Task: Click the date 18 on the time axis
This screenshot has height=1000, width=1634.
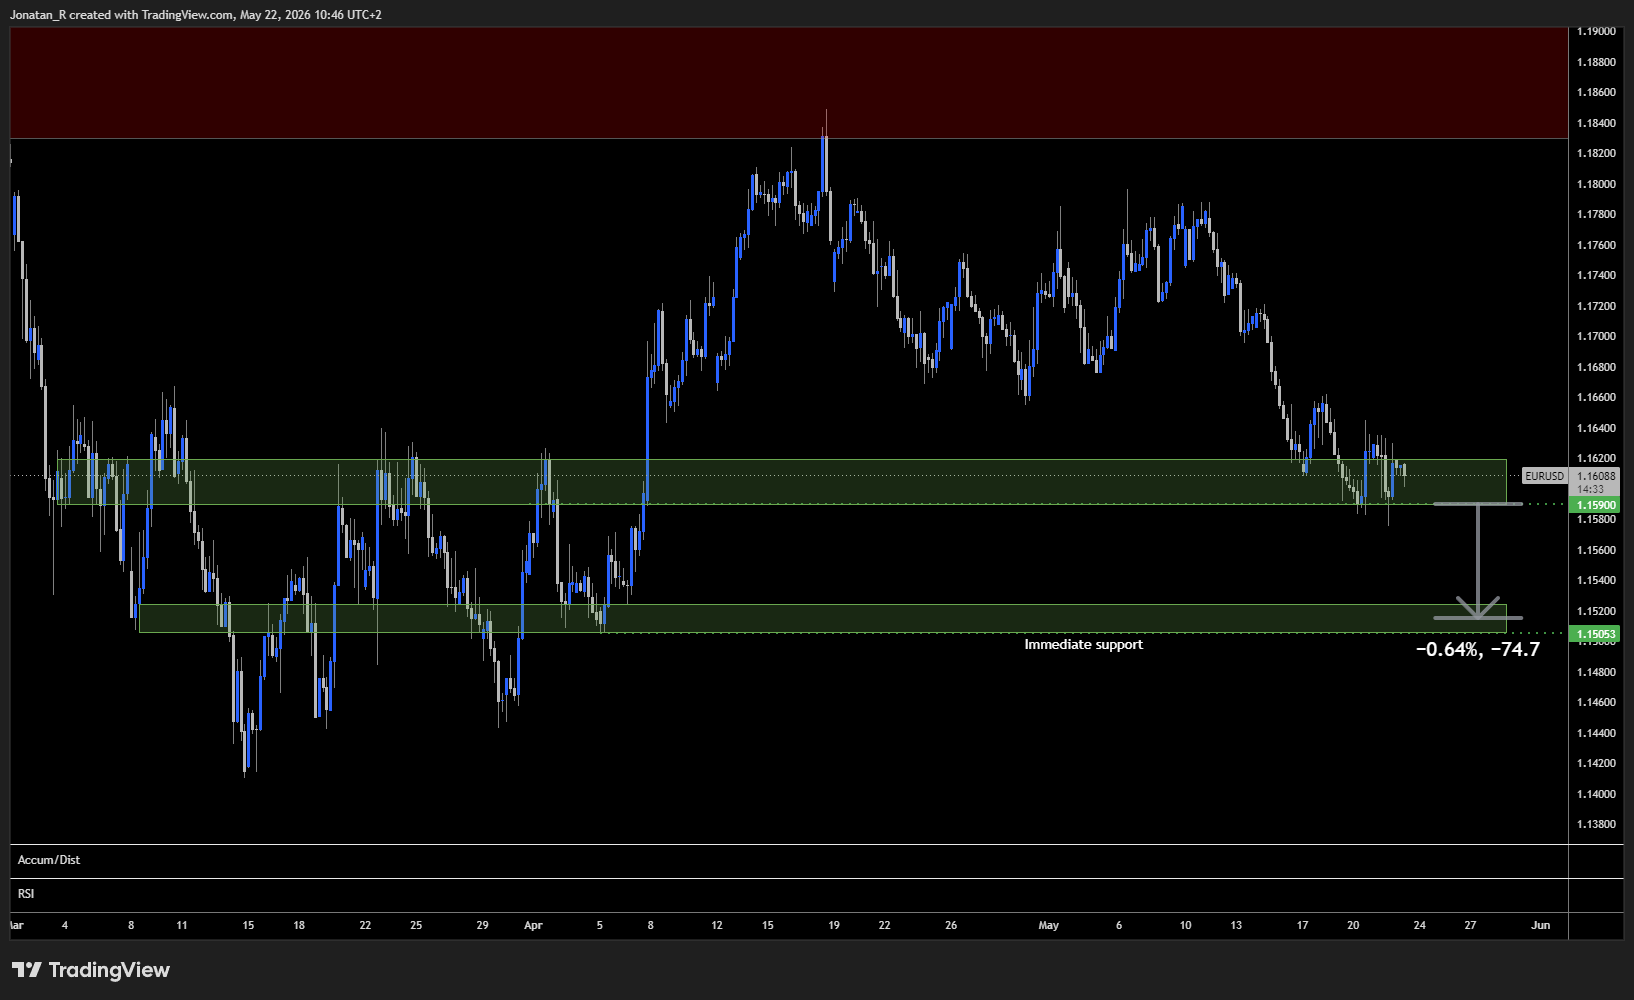Action: click(299, 926)
